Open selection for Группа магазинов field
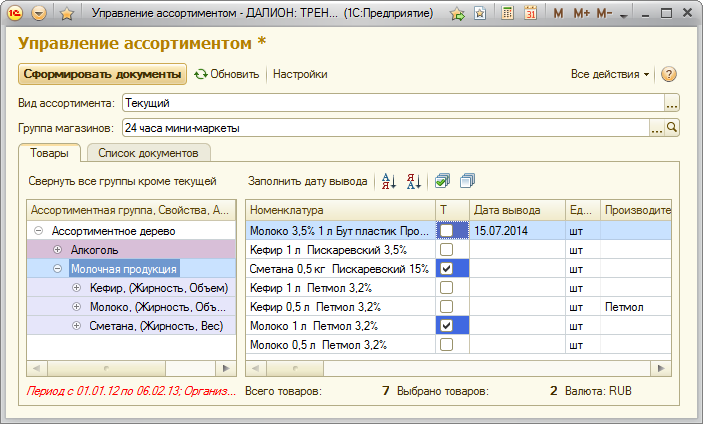 (x=657, y=128)
